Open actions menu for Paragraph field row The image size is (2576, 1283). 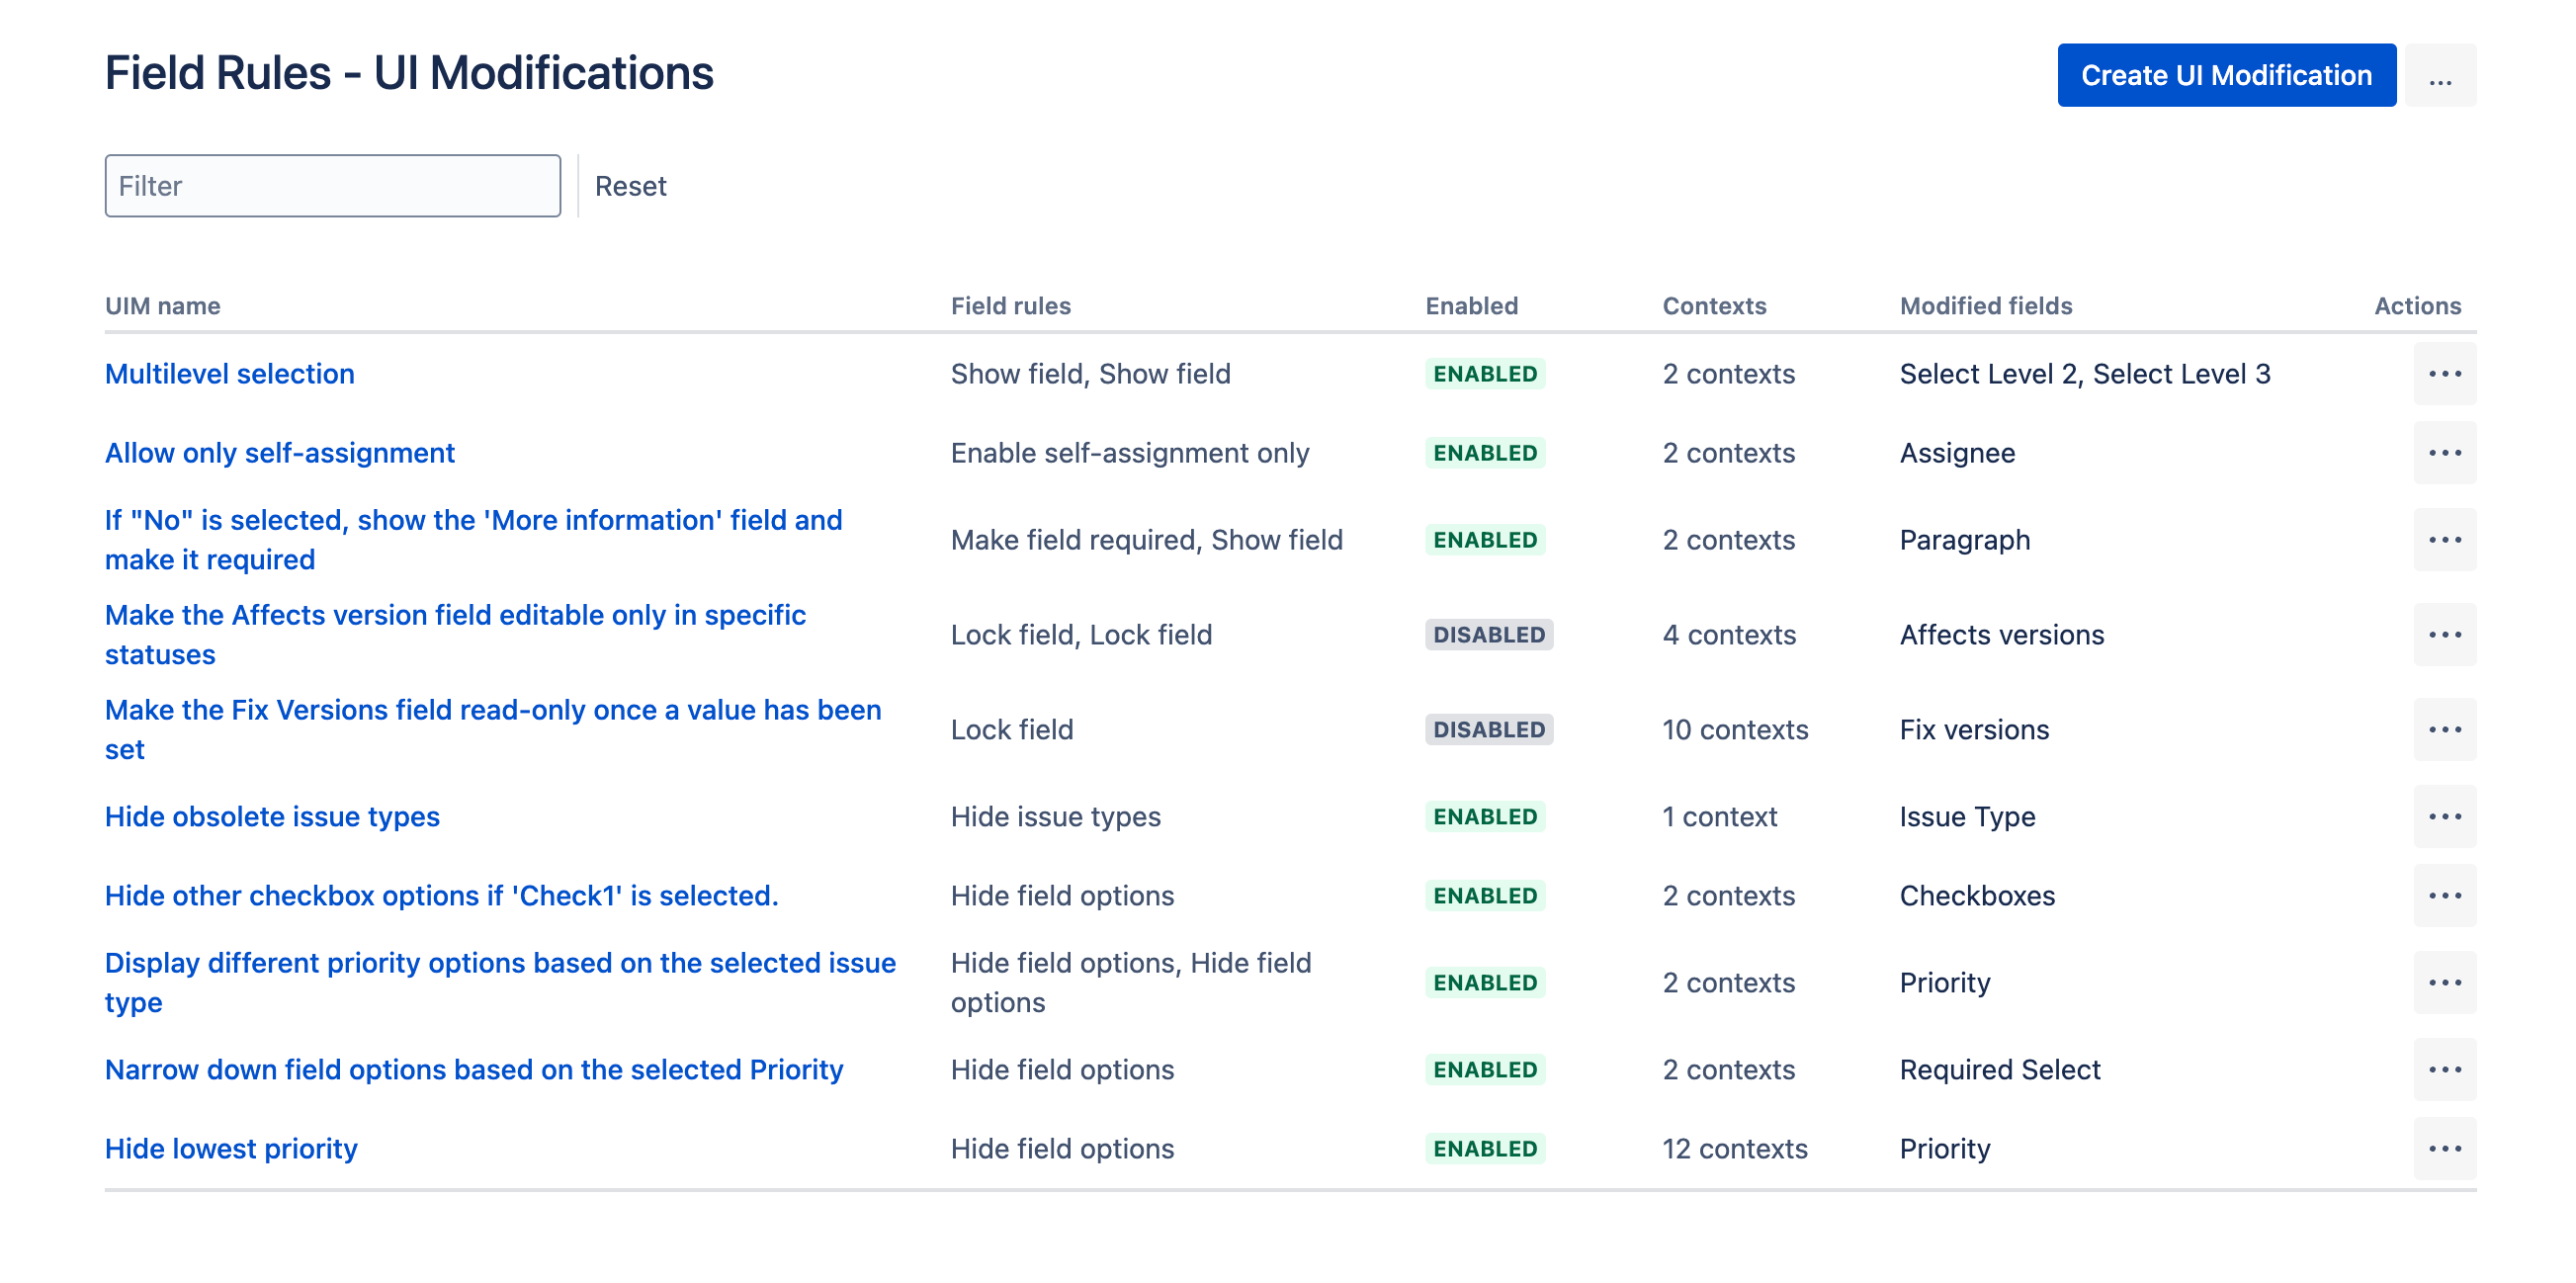point(2444,540)
